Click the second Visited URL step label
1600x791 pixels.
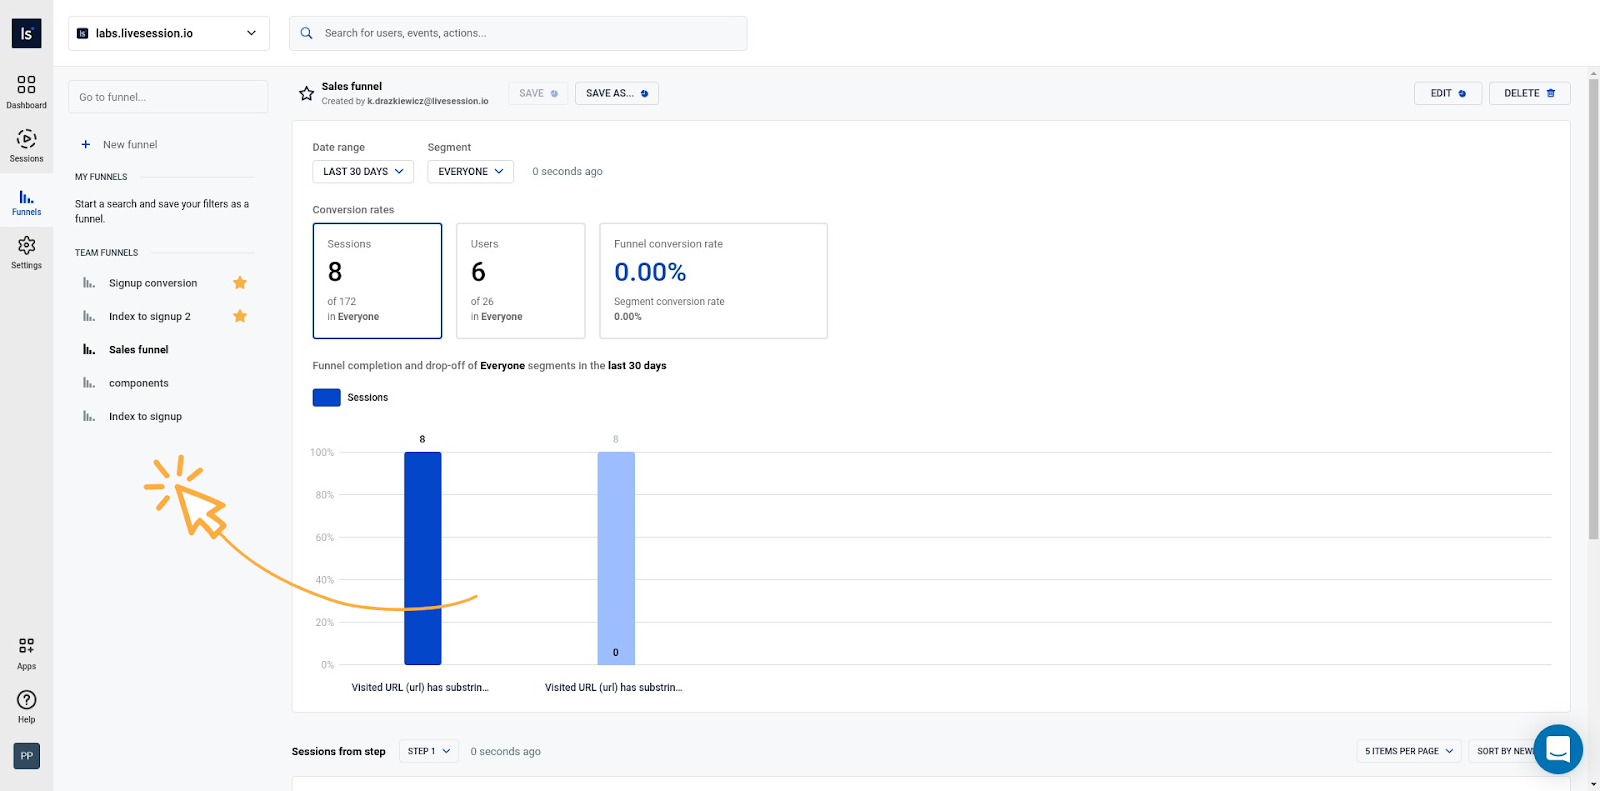(x=614, y=688)
